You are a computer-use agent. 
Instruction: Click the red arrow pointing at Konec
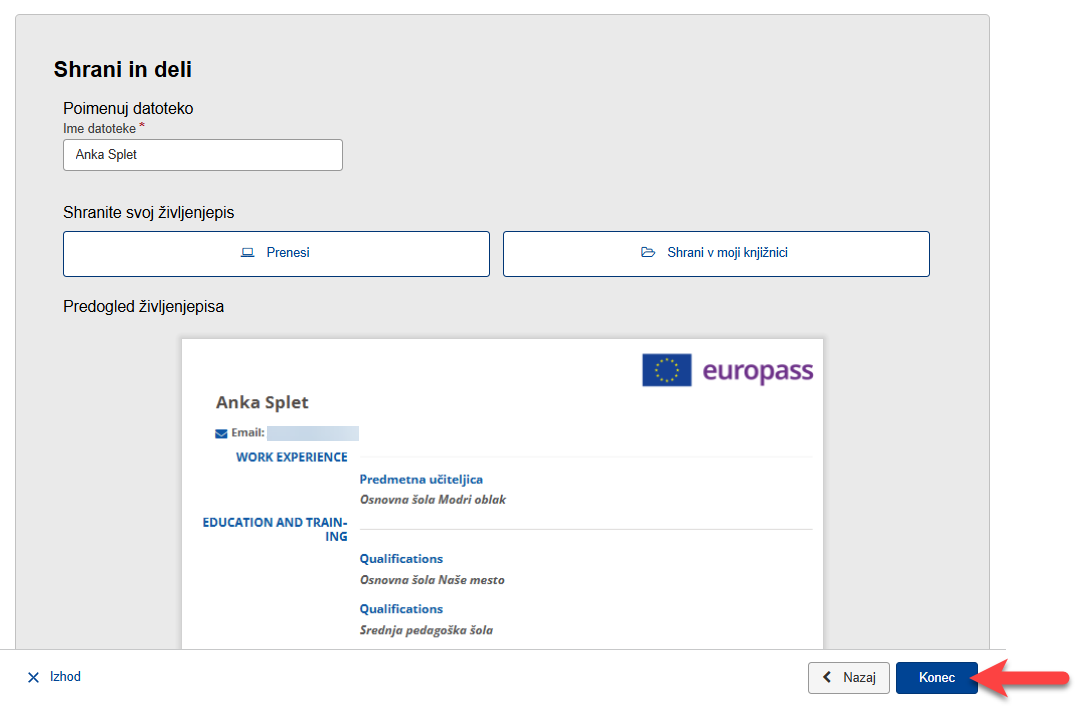tap(1025, 678)
